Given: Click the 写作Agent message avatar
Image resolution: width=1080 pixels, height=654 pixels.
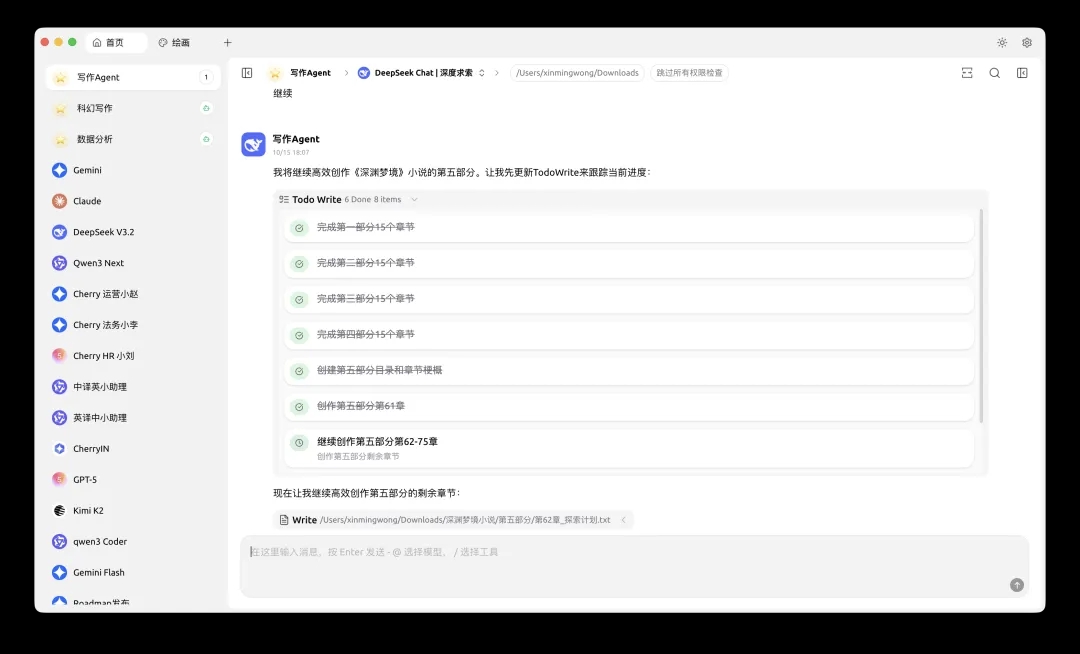Looking at the screenshot, I should (x=253, y=145).
